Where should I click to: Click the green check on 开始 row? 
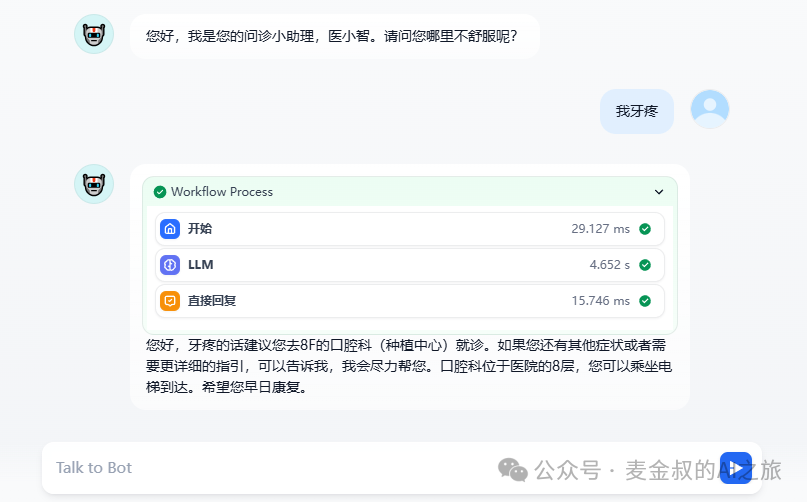[645, 229]
